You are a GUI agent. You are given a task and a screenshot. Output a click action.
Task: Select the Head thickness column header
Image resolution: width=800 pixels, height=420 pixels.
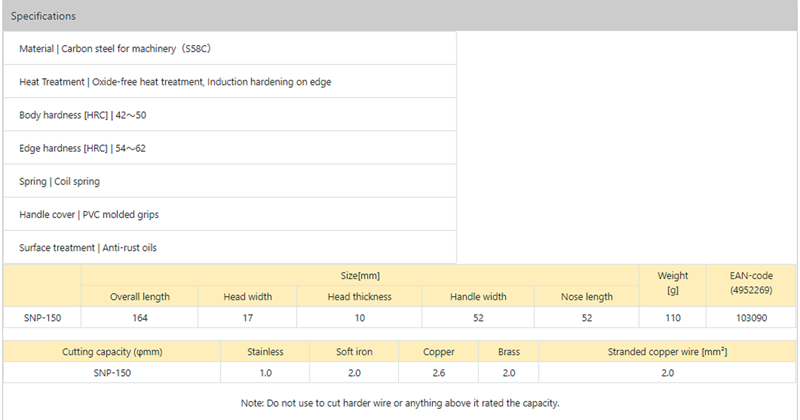[359, 296]
